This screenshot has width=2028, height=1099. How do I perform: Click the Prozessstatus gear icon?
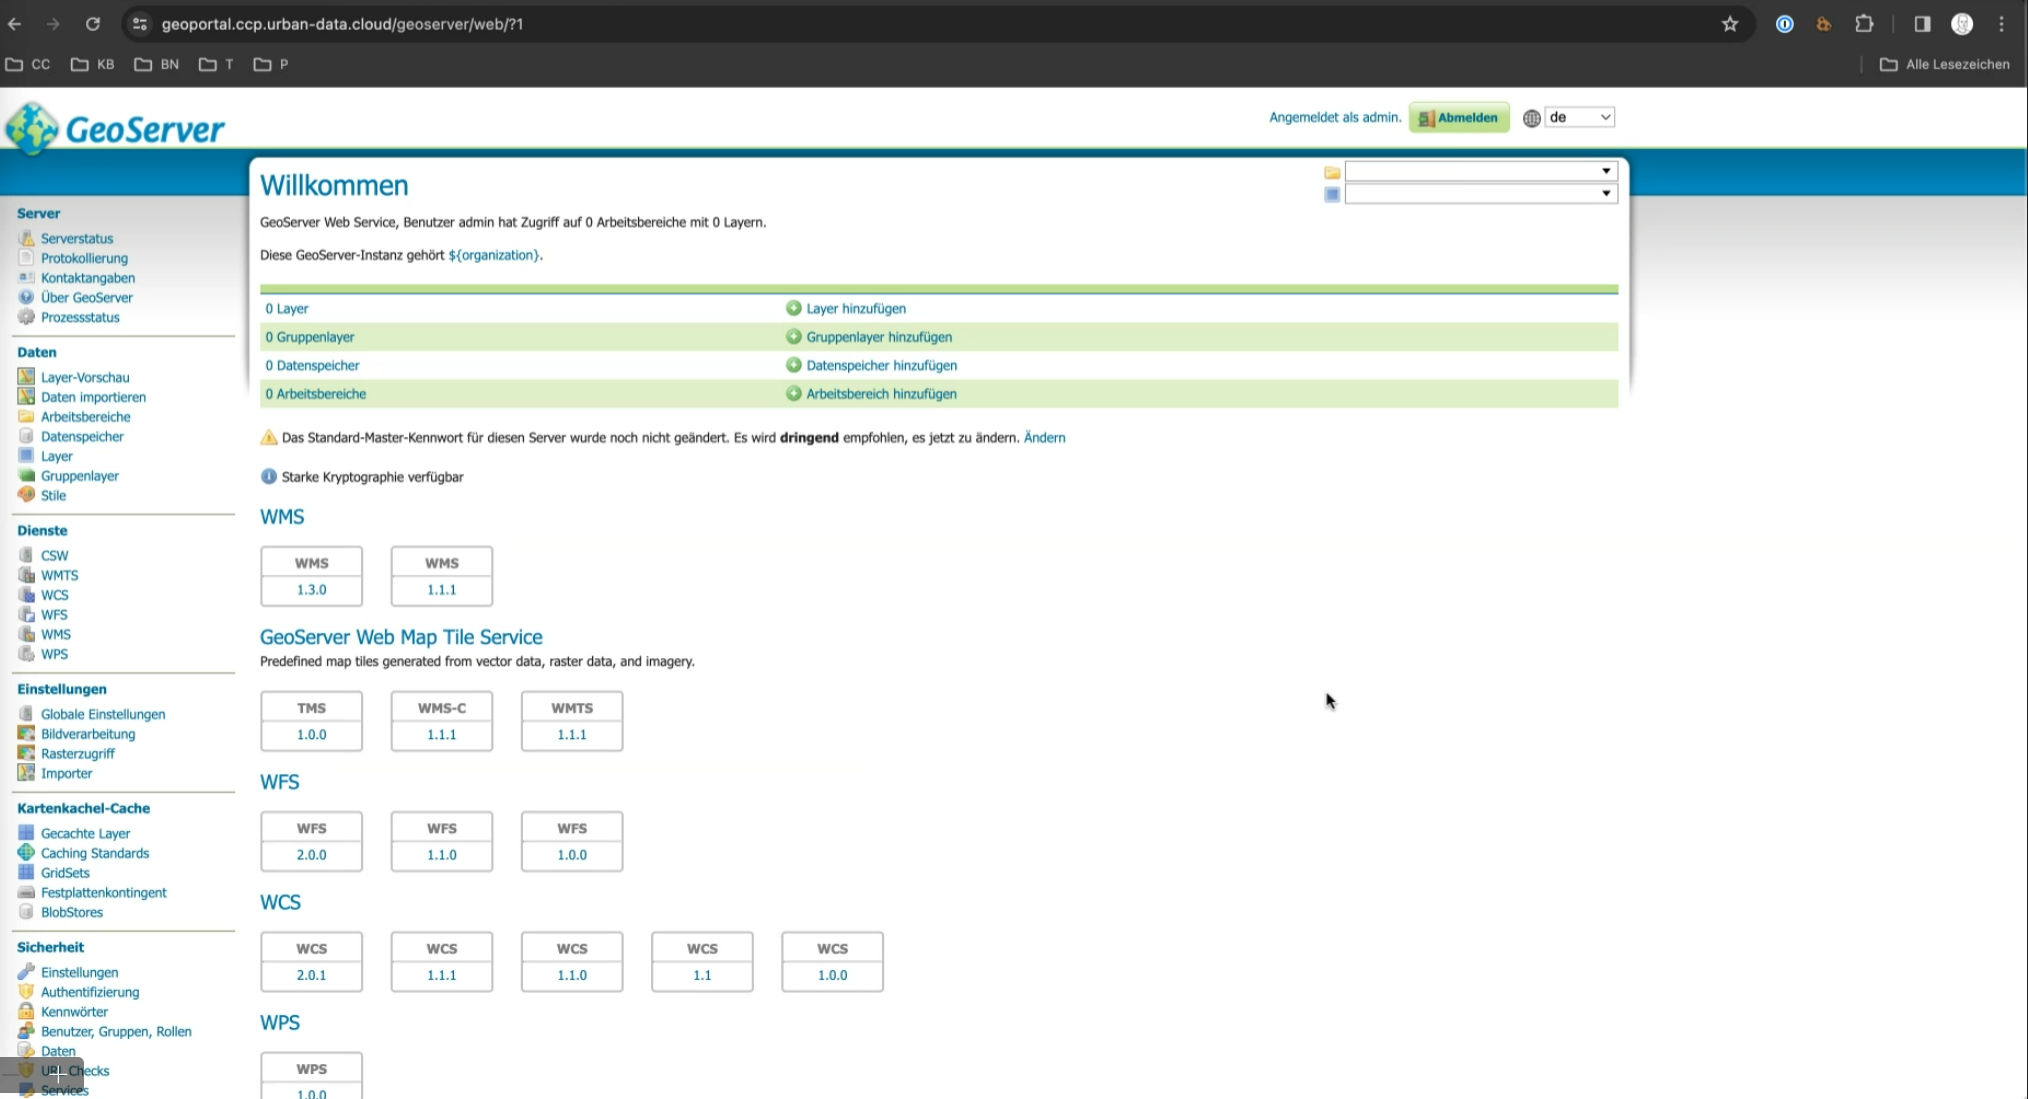(26, 317)
